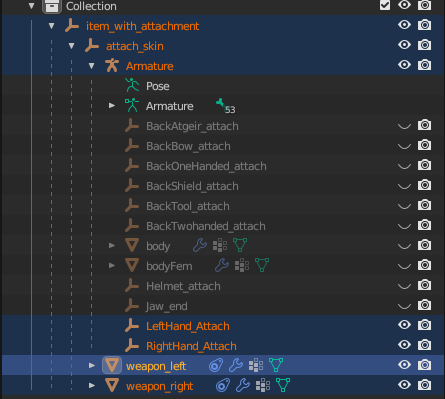
Task: Collapse item_with_attachment hierarchy
Action: tap(52, 26)
